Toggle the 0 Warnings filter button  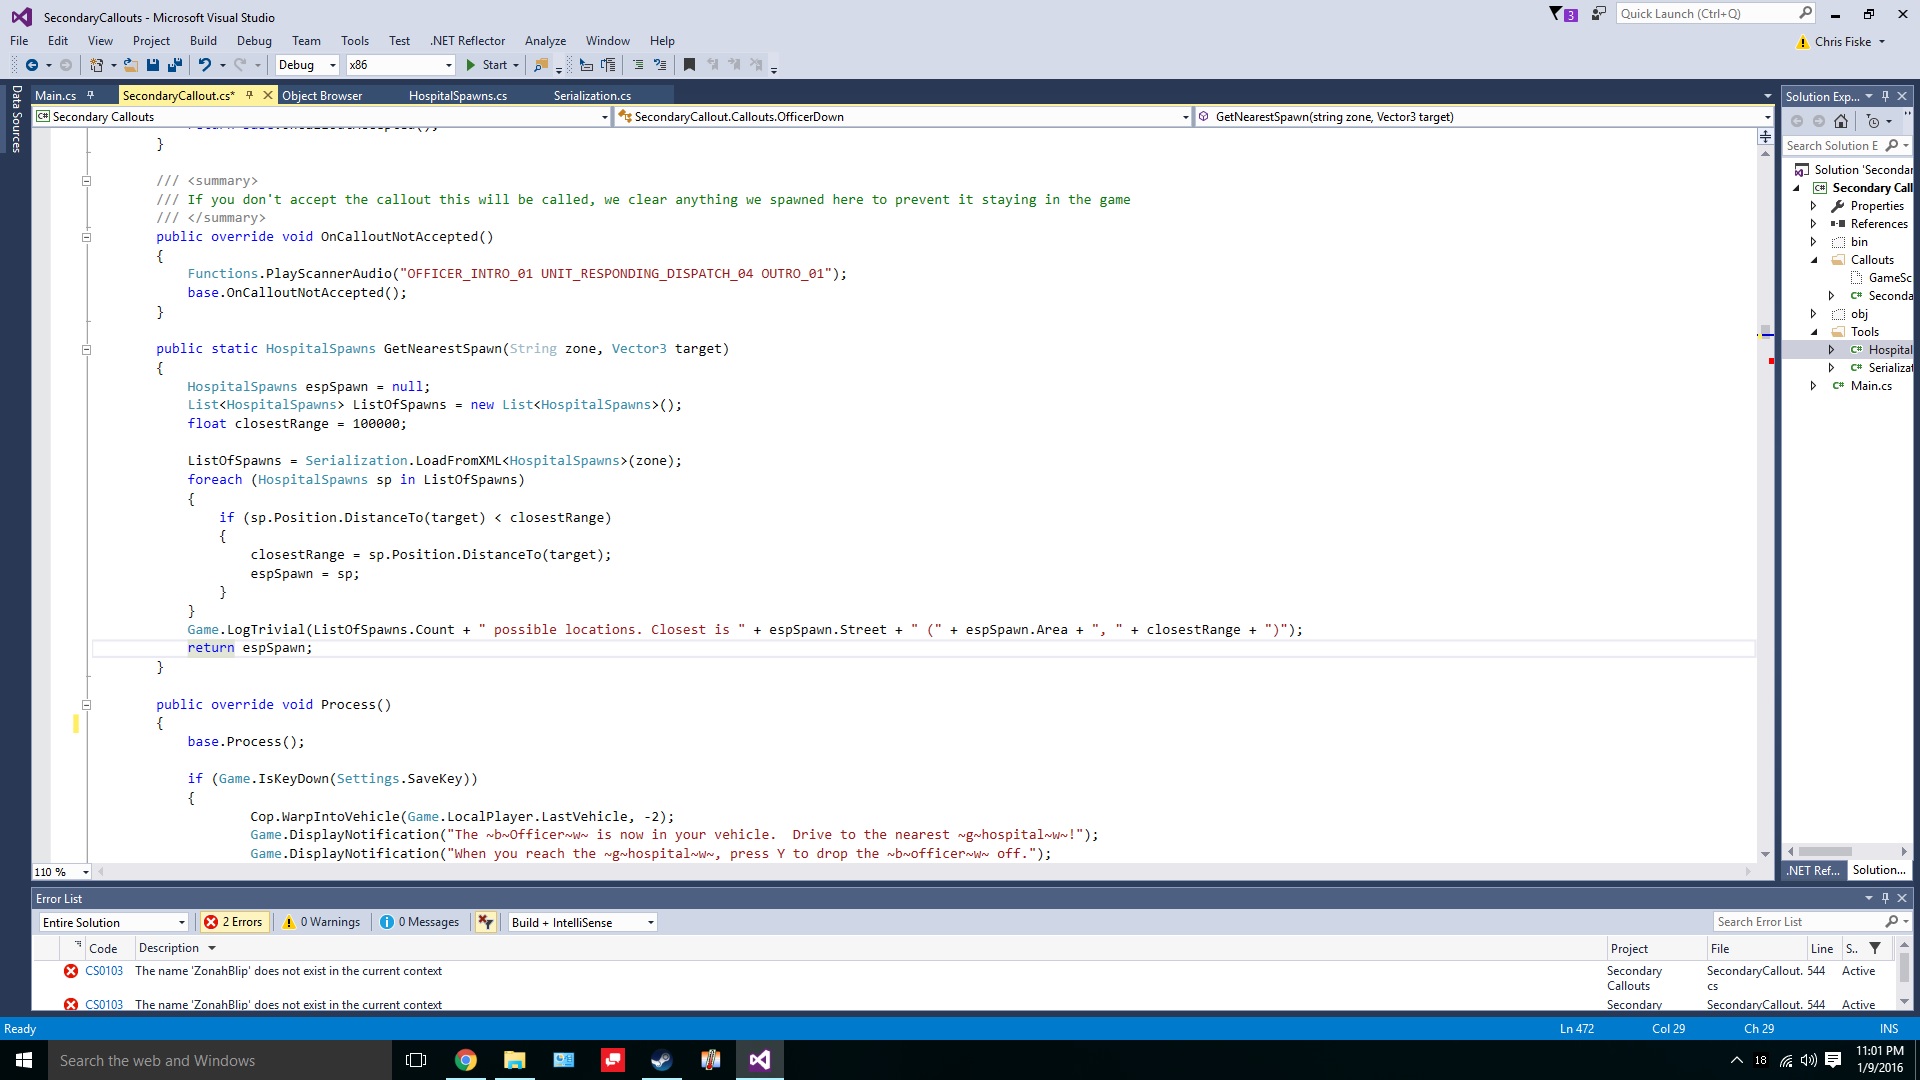click(x=321, y=922)
